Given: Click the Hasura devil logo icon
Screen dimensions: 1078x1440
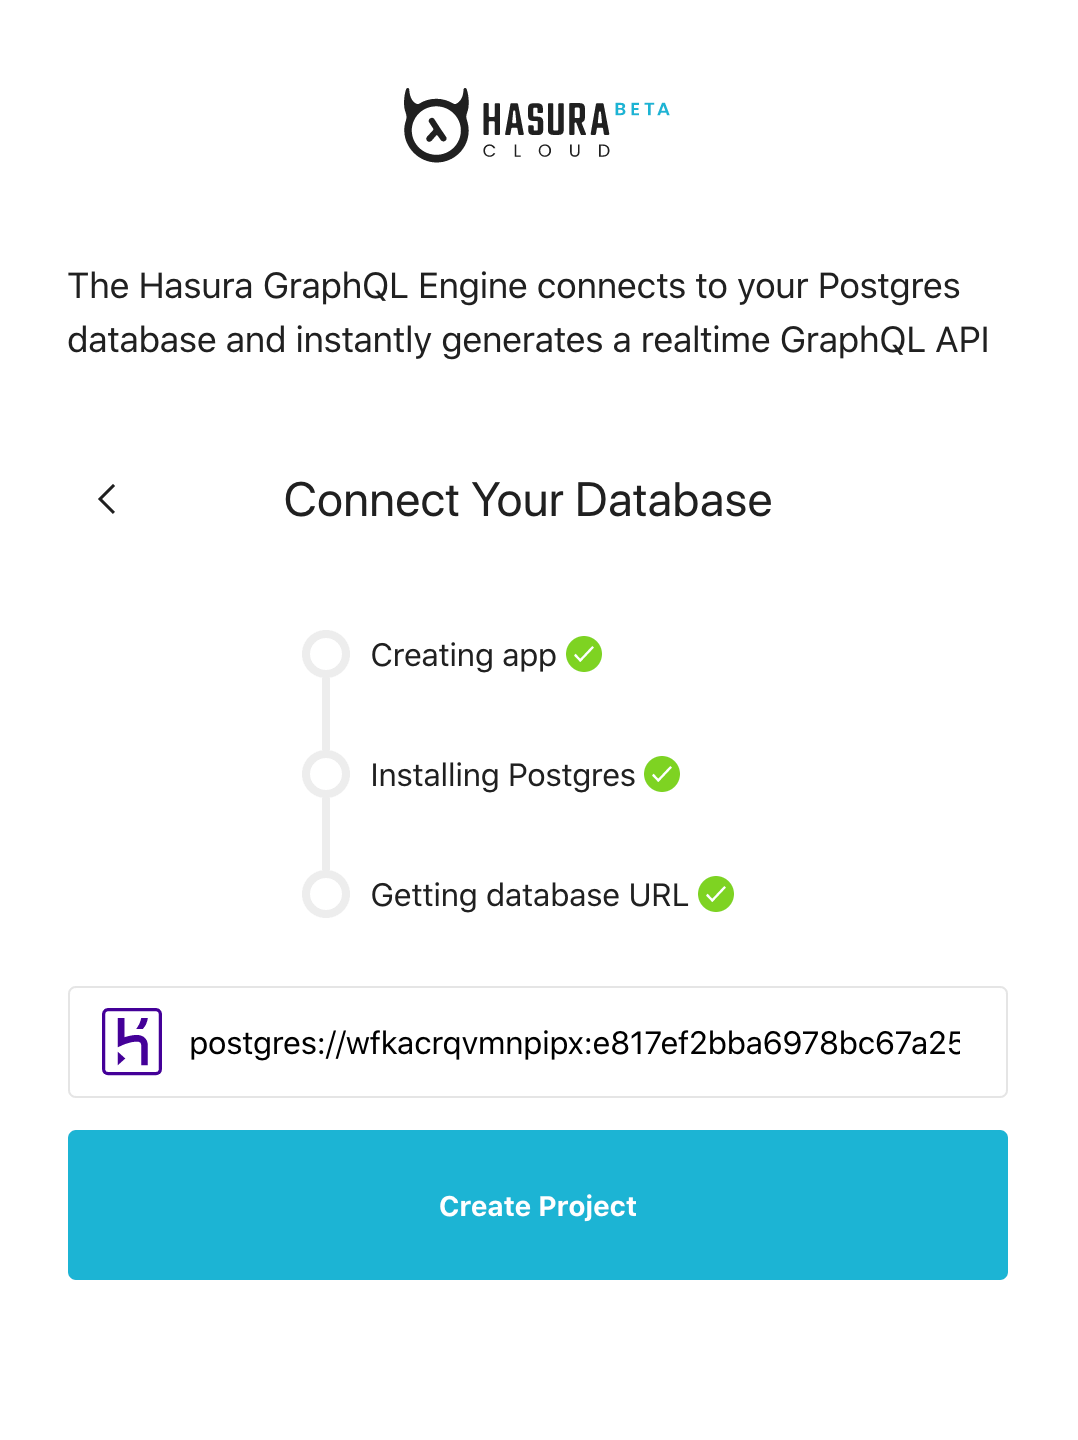Looking at the screenshot, I should [x=436, y=126].
